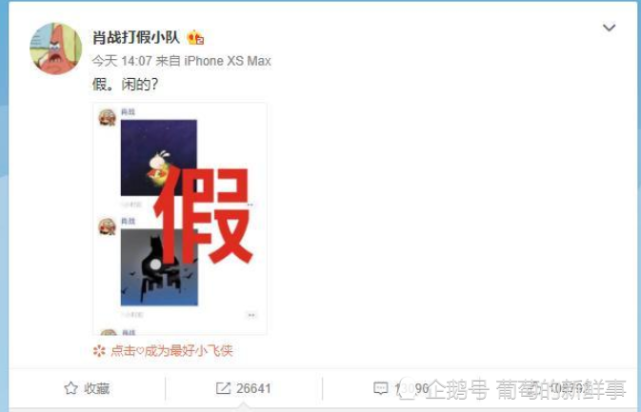Click the comment speech bubble icon
This screenshot has width=641, height=412.
tap(381, 388)
